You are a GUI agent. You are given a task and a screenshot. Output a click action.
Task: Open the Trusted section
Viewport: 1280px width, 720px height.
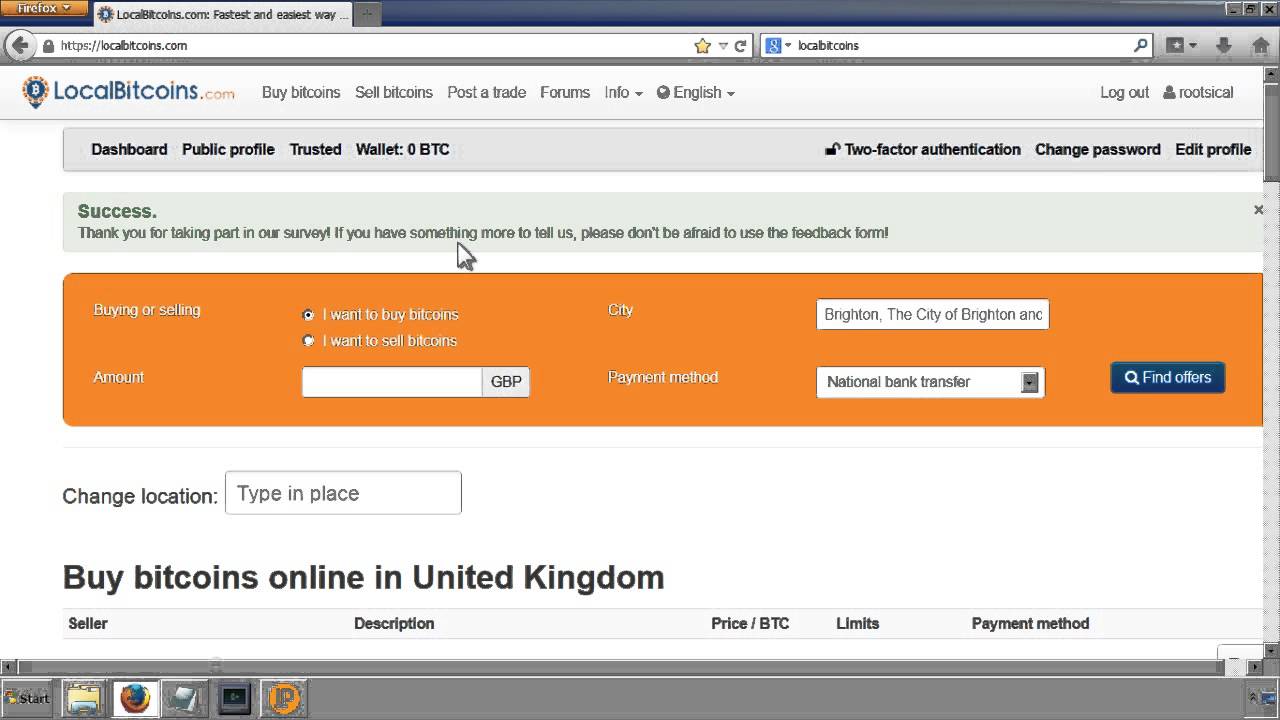point(315,149)
